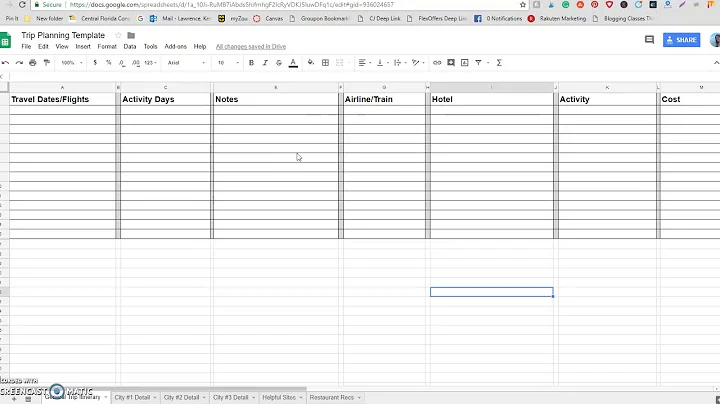The height and width of the screenshot is (404, 720).
Task: Toggle strikethrough formatting
Action: pos(279,62)
